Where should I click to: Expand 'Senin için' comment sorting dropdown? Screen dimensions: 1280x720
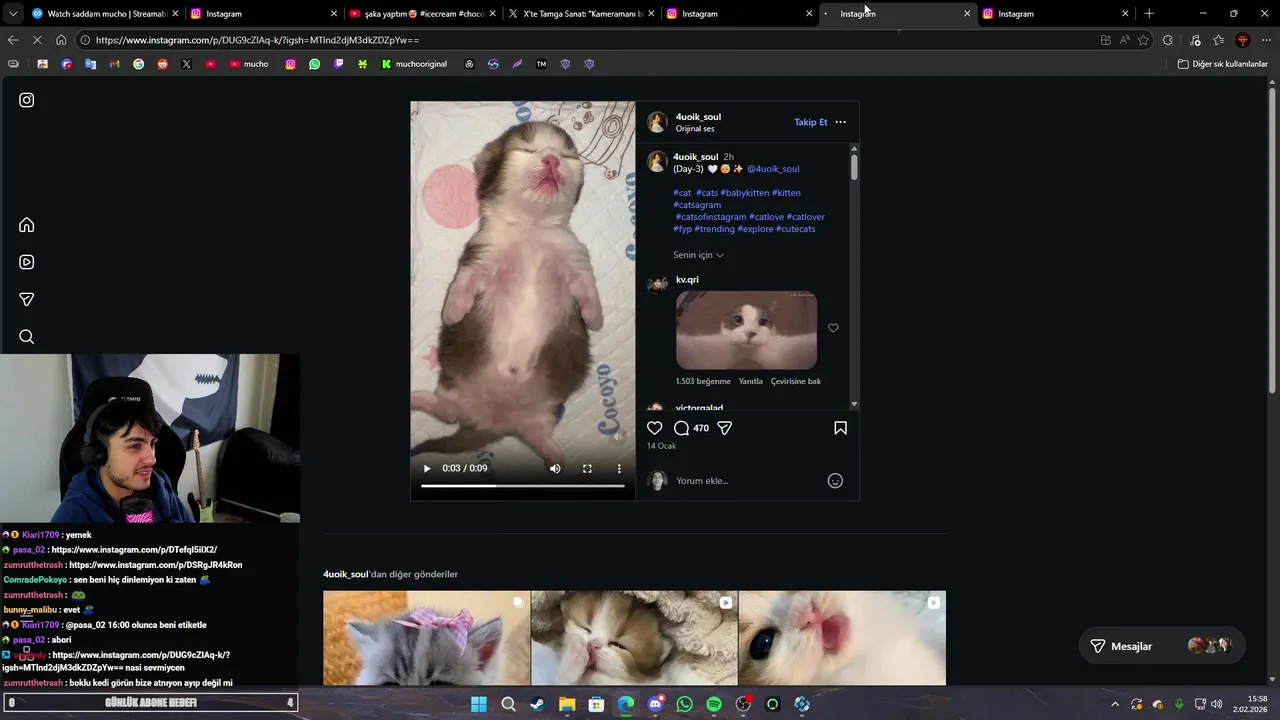point(698,255)
